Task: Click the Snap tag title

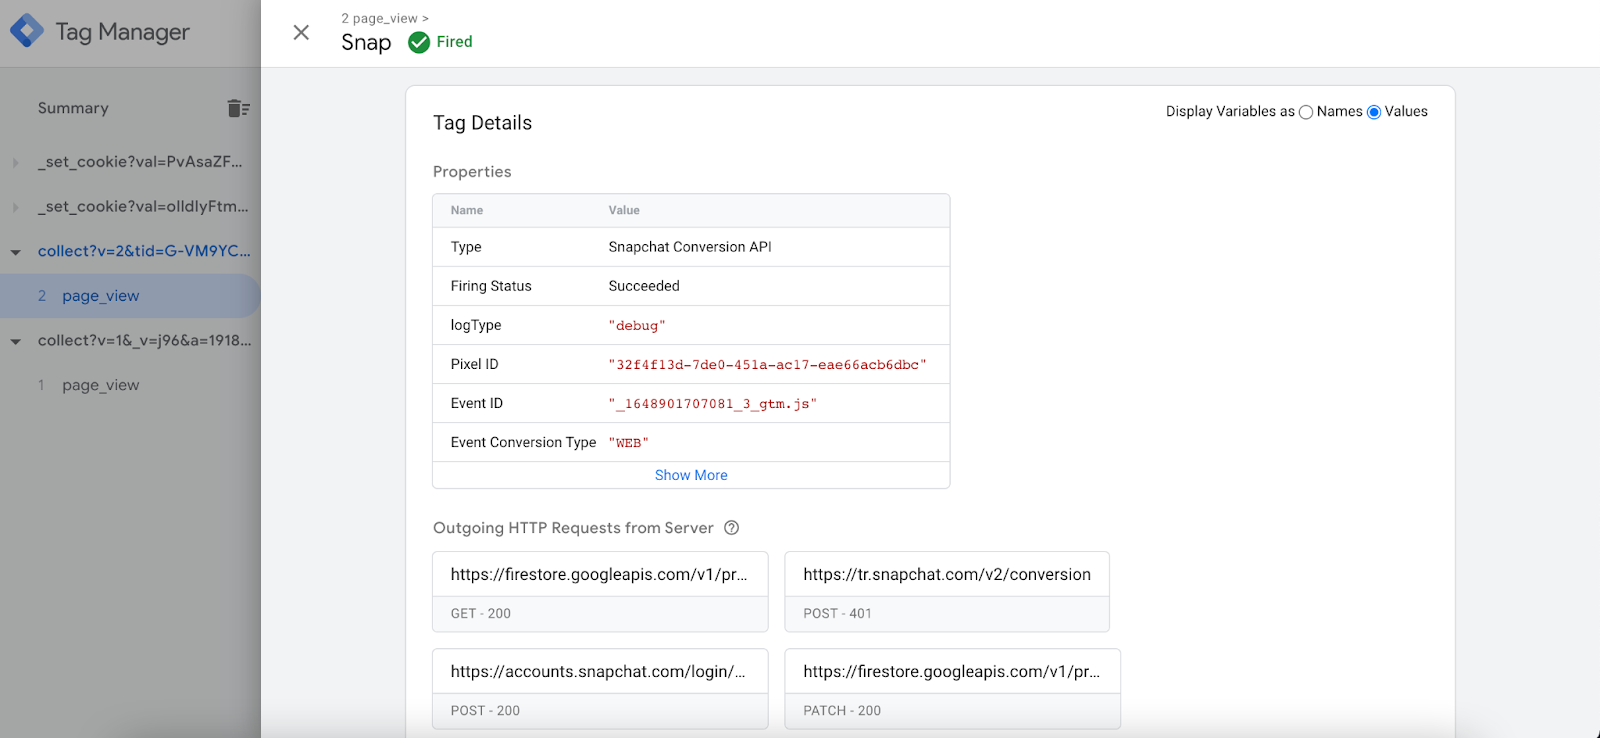Action: point(366,42)
